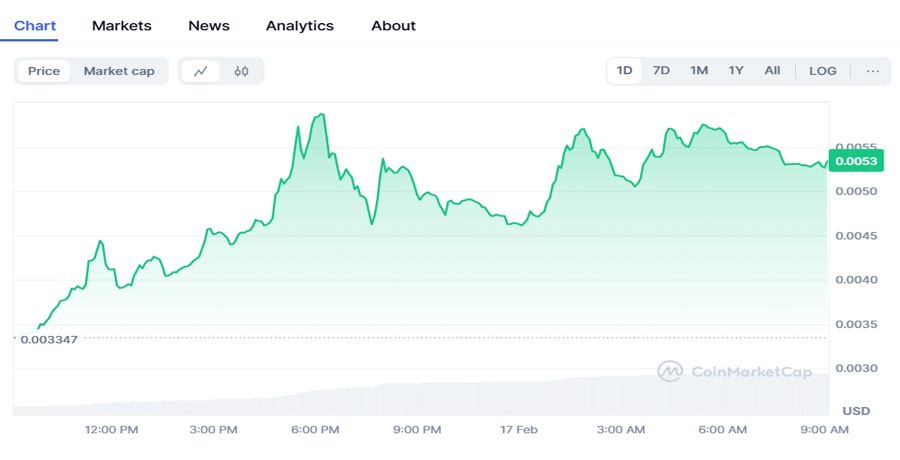Image resolution: width=900 pixels, height=460 pixels.
Task: Show the 1M time range
Action: pos(699,71)
